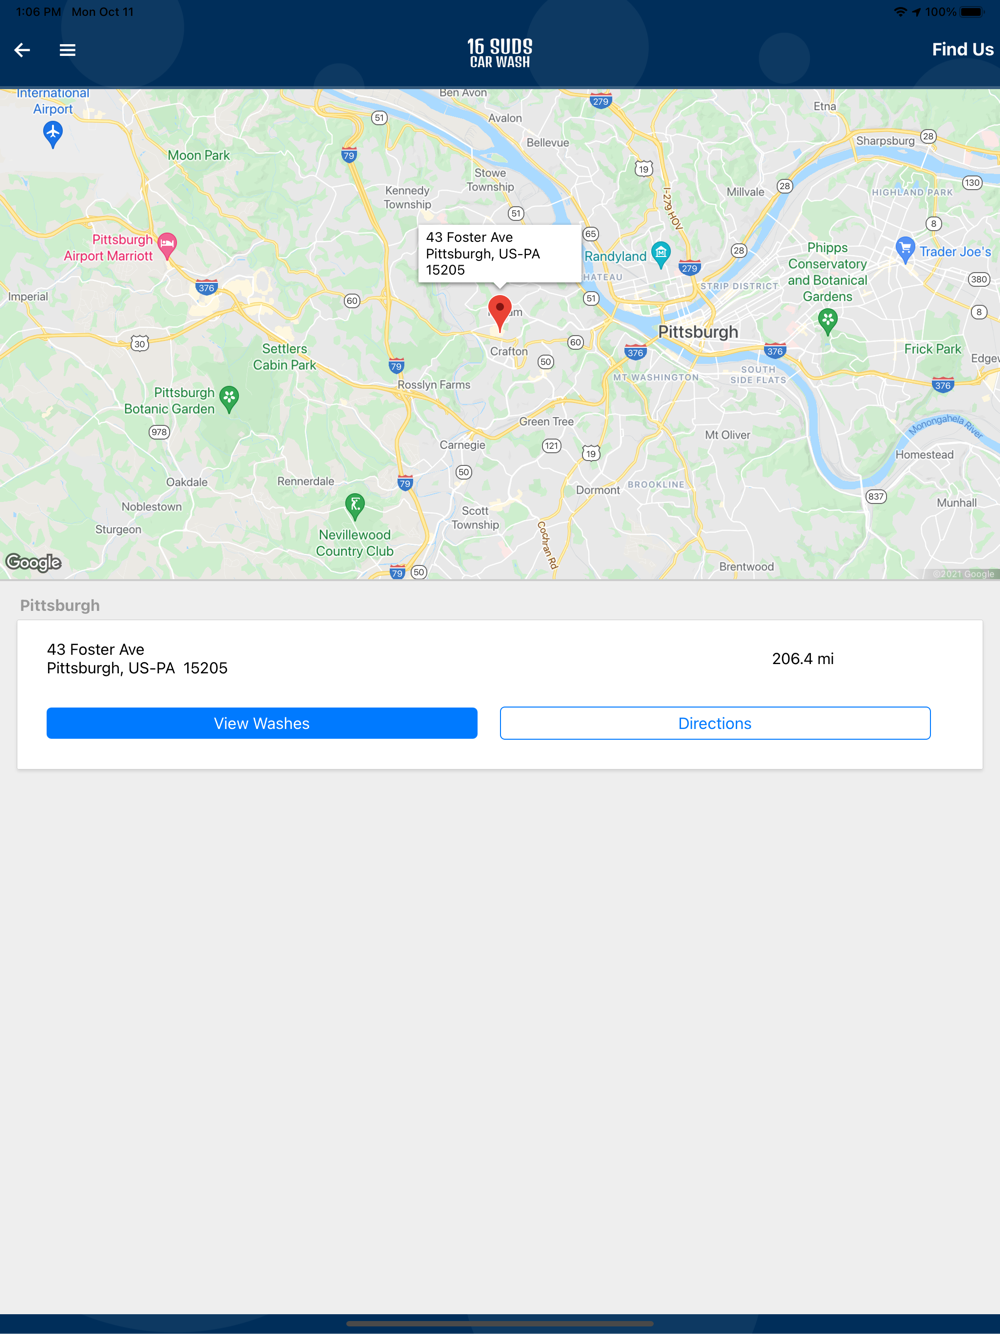
Task: Open Directions for 43 Foster Ave
Action: [715, 723]
